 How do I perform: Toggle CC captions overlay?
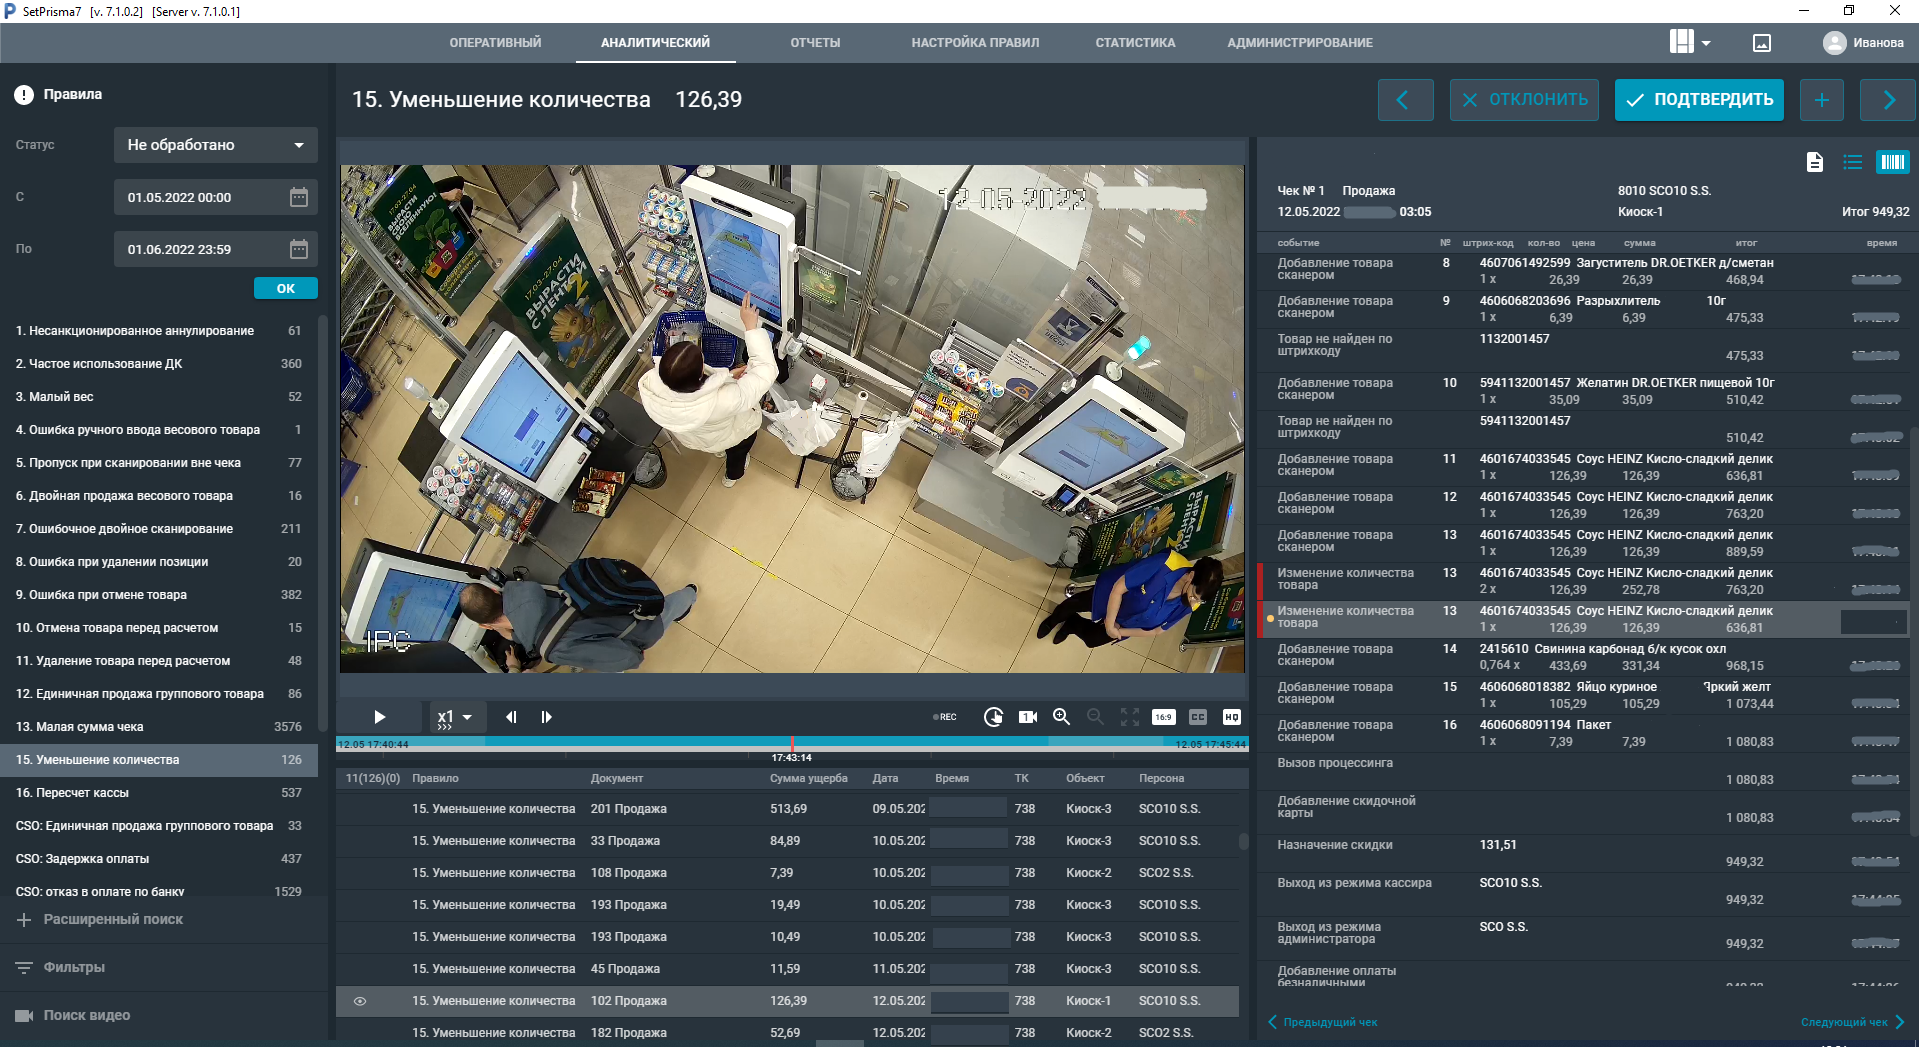1198,717
